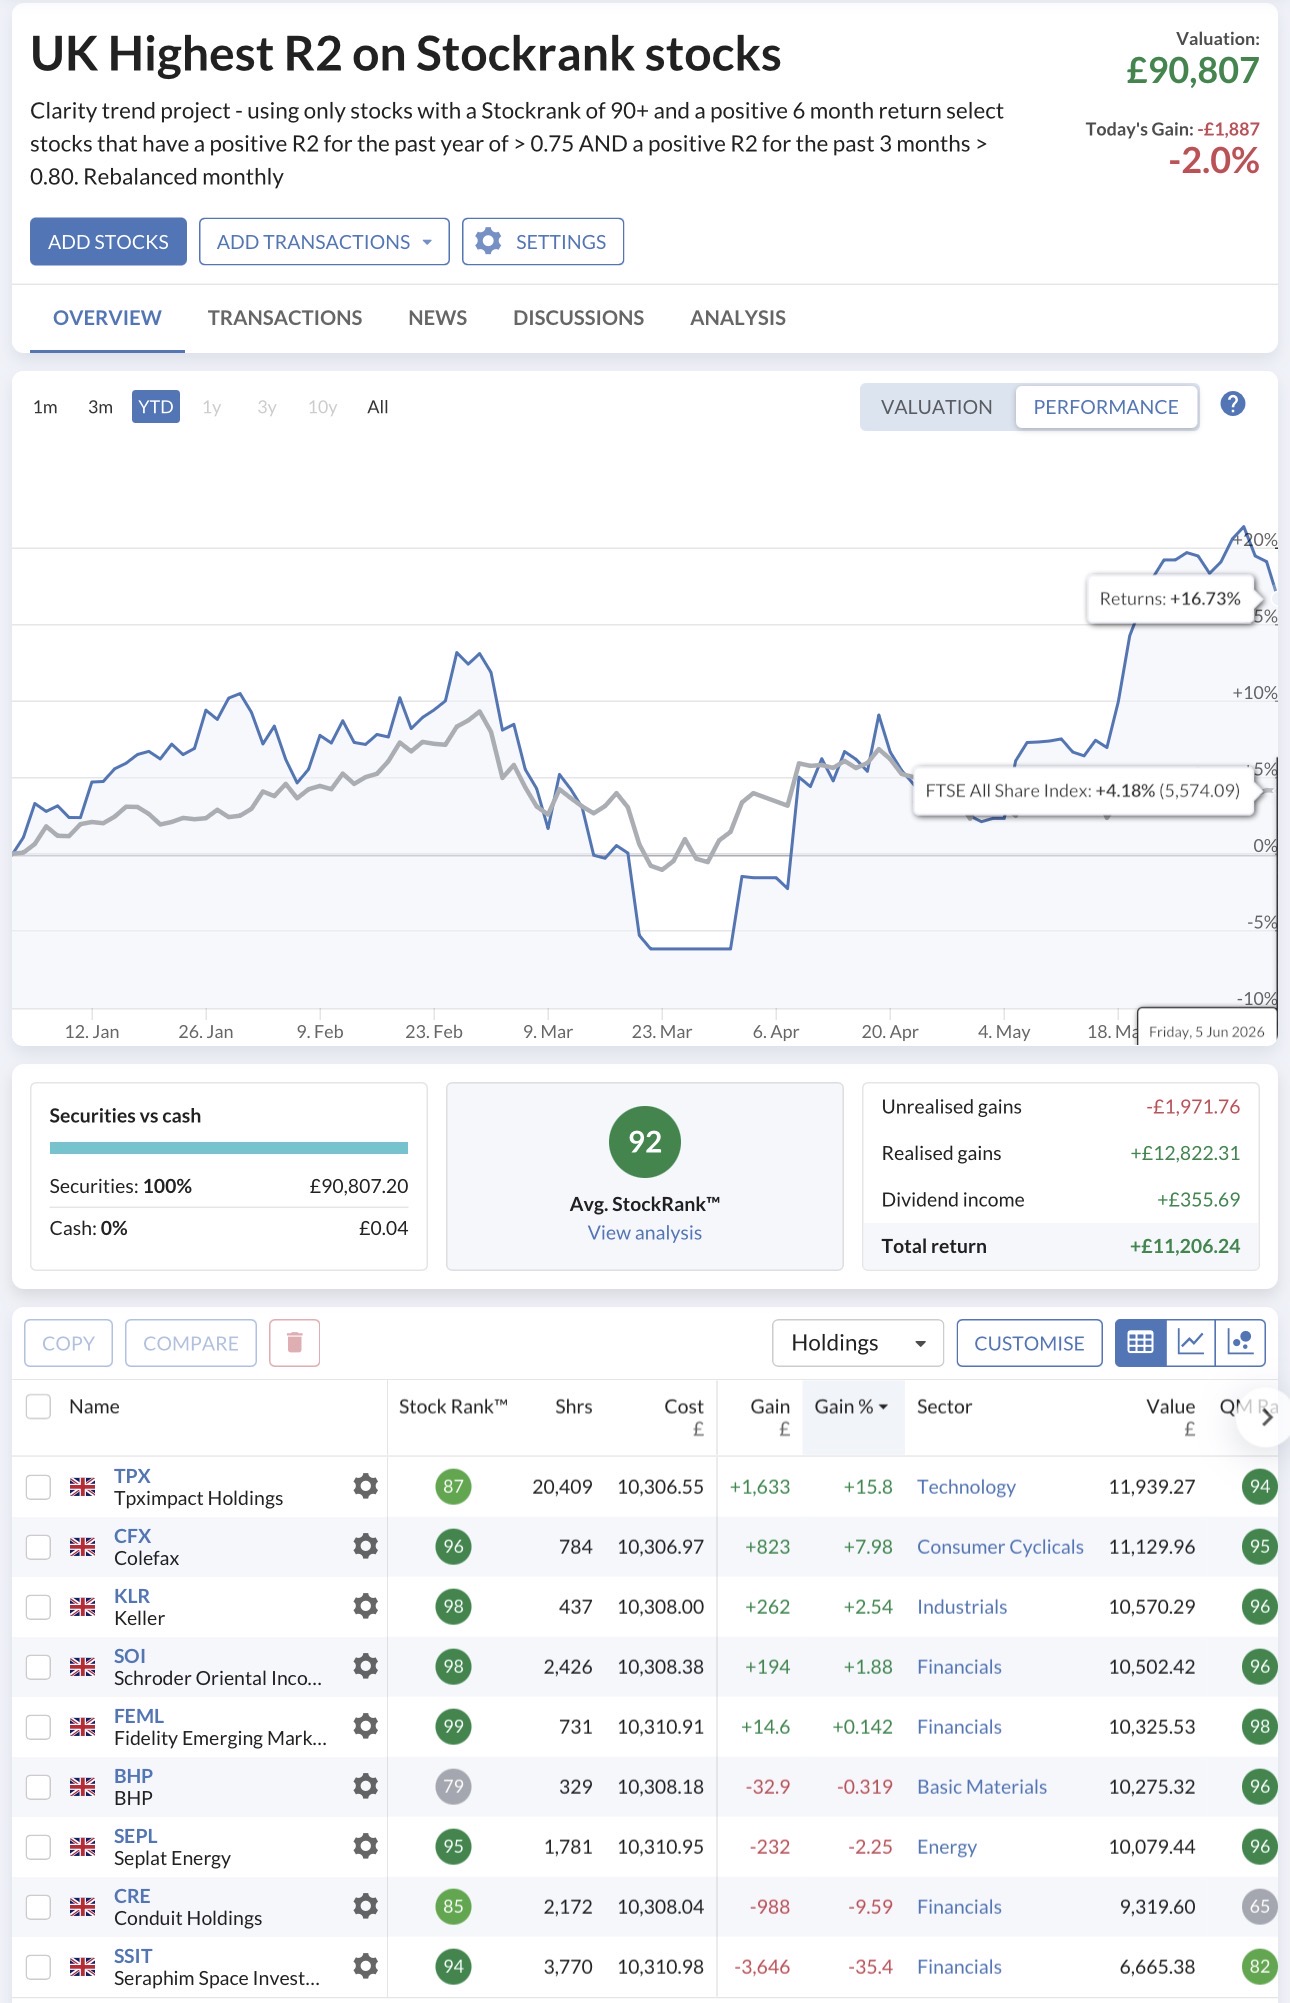This screenshot has height=2003, width=1290.
Task: Tick the checkbox for SSIT row
Action: pyautogui.click(x=38, y=1967)
